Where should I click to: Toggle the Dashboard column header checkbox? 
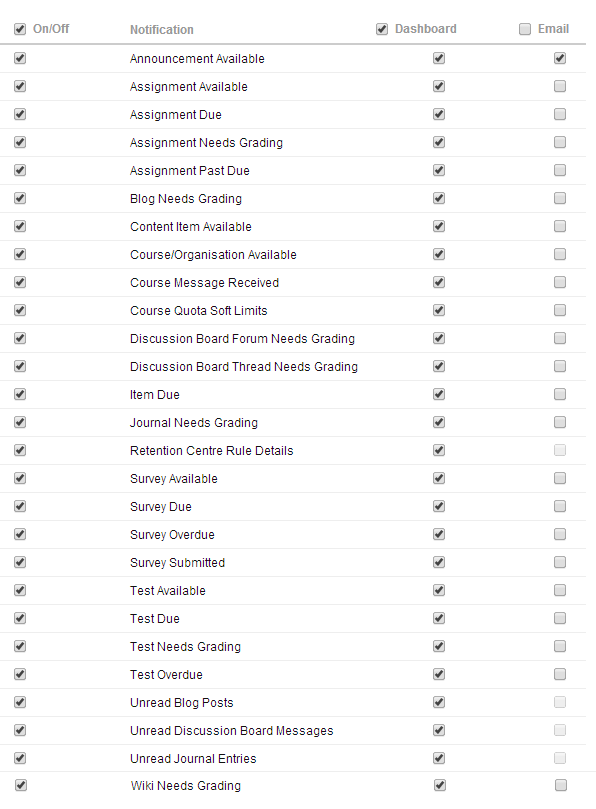(382, 29)
